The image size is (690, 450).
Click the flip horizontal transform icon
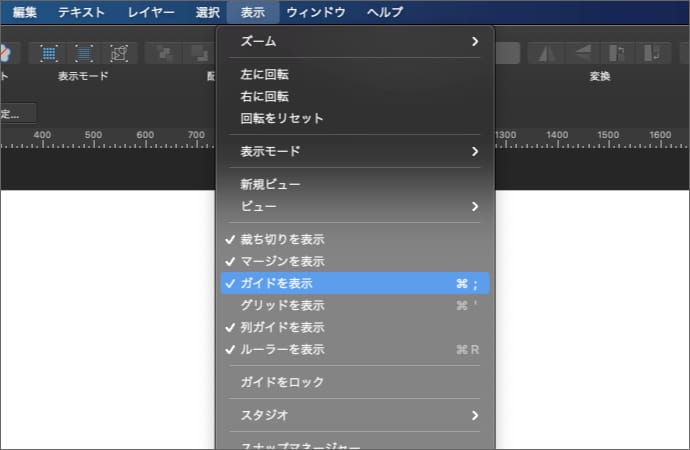[x=544, y=53]
